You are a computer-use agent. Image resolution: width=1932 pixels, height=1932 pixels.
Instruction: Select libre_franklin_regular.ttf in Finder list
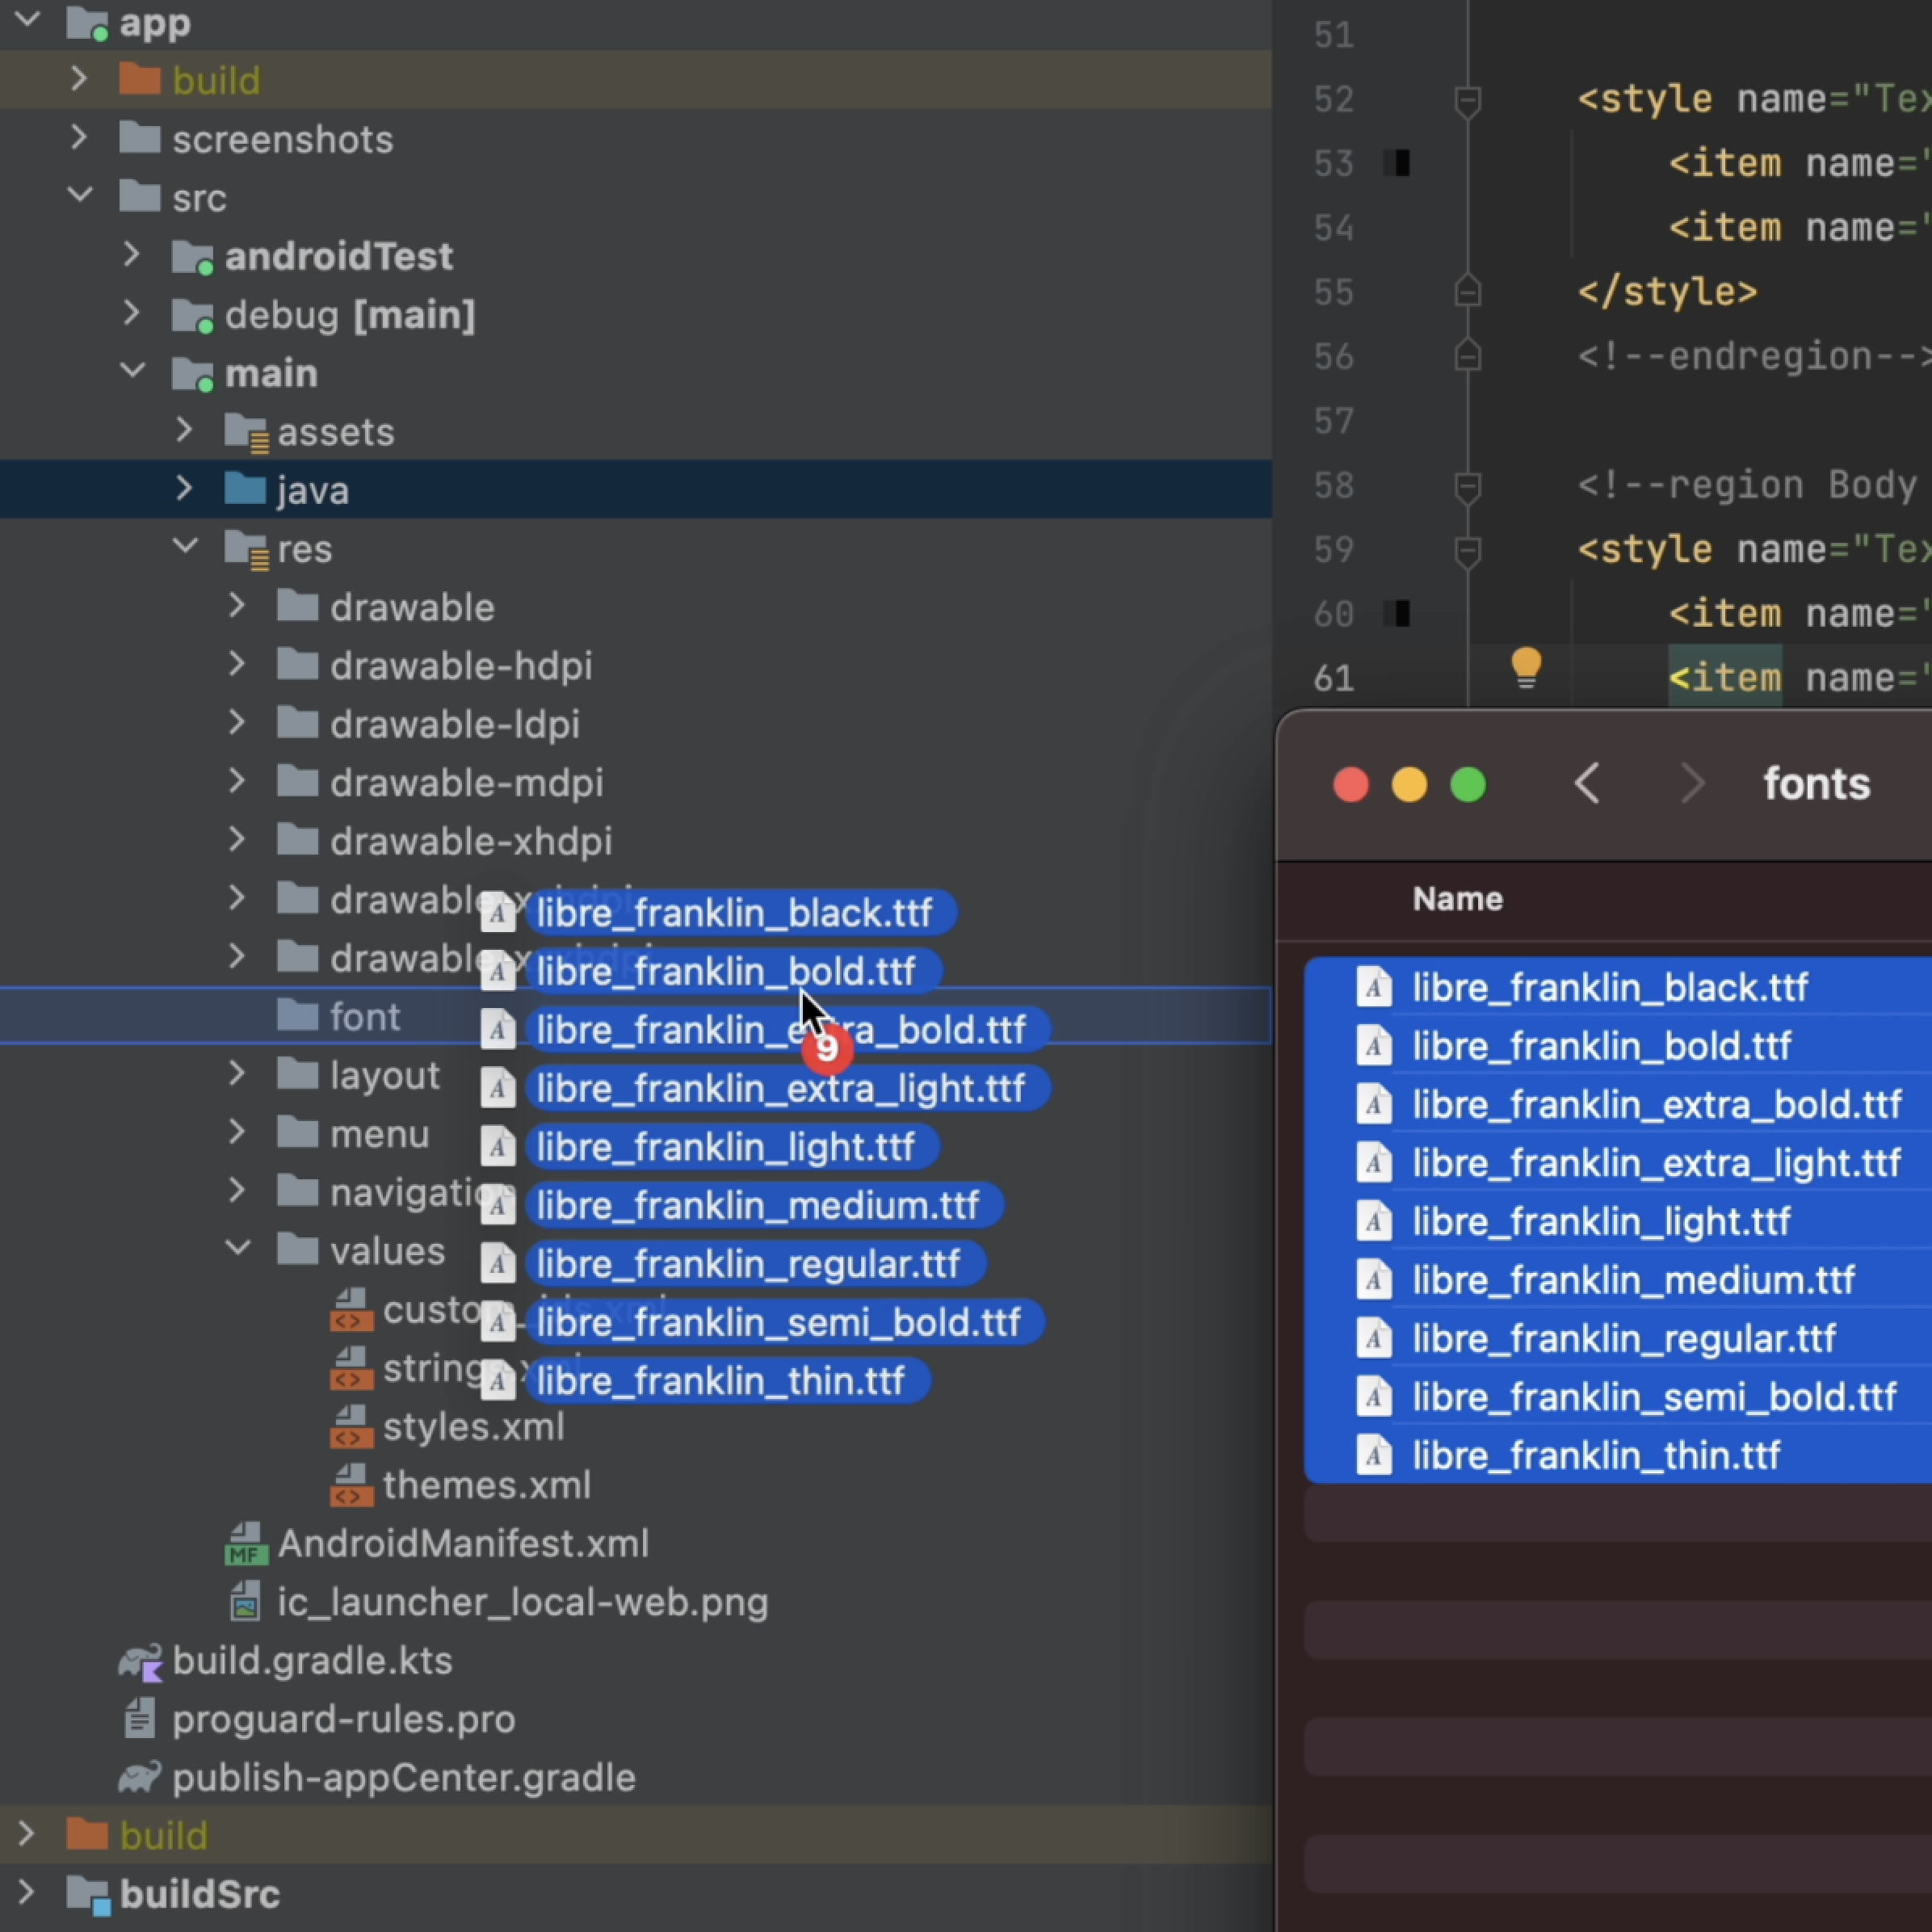(x=1623, y=1338)
